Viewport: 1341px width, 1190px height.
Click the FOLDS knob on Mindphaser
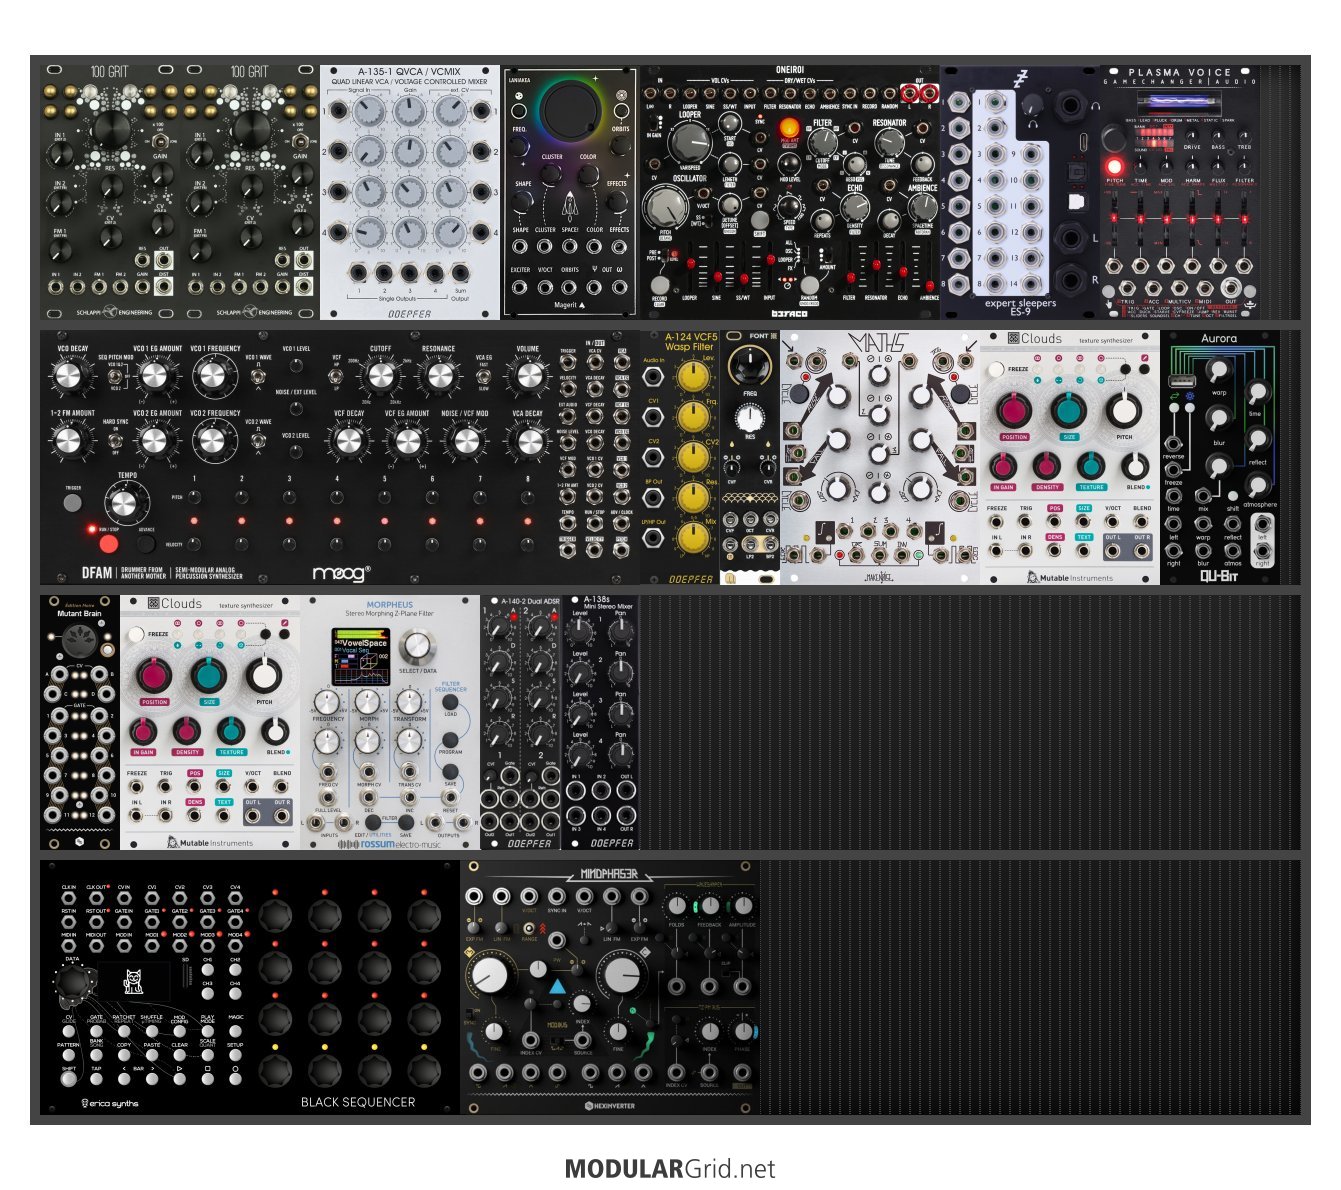coord(677,905)
